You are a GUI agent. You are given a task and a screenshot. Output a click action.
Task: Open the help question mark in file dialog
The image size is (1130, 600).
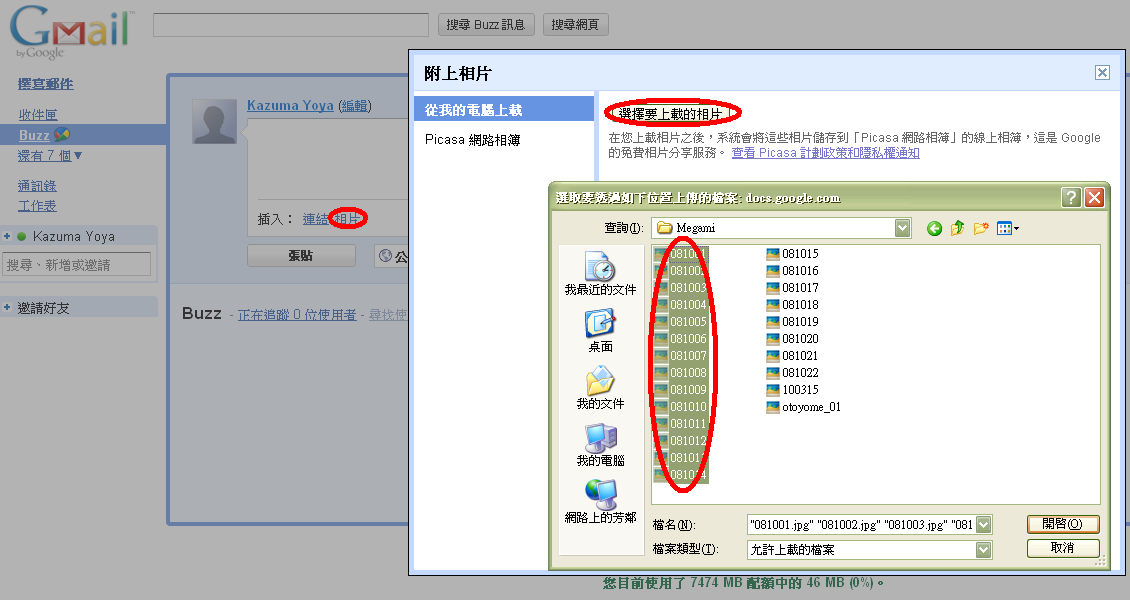point(1071,197)
